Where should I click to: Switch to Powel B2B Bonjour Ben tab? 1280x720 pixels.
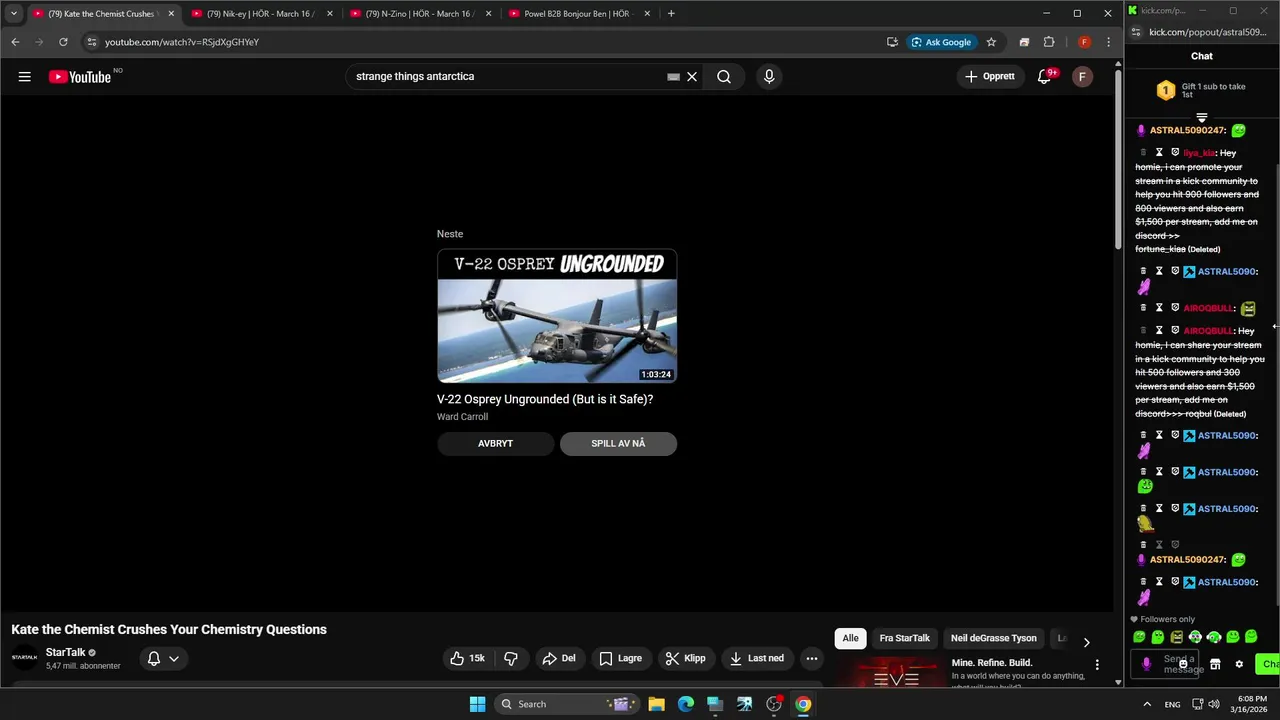(578, 14)
